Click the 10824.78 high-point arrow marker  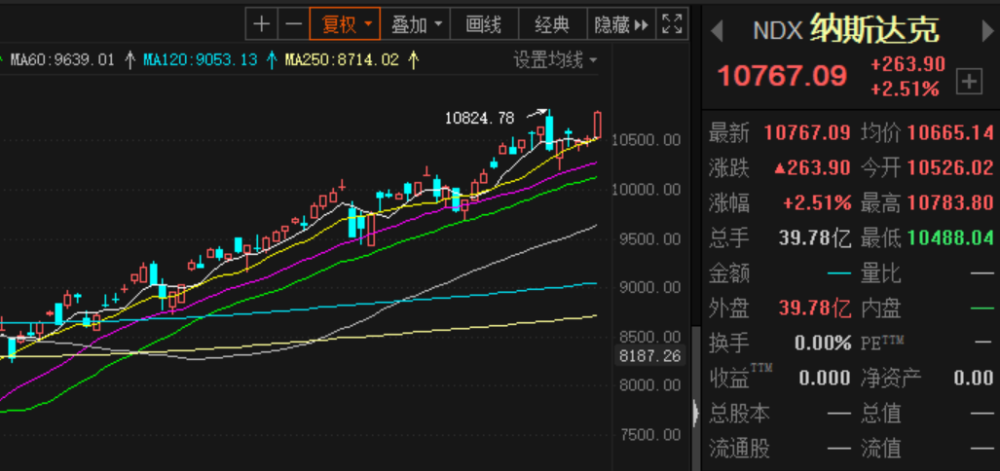pyautogui.click(x=536, y=114)
